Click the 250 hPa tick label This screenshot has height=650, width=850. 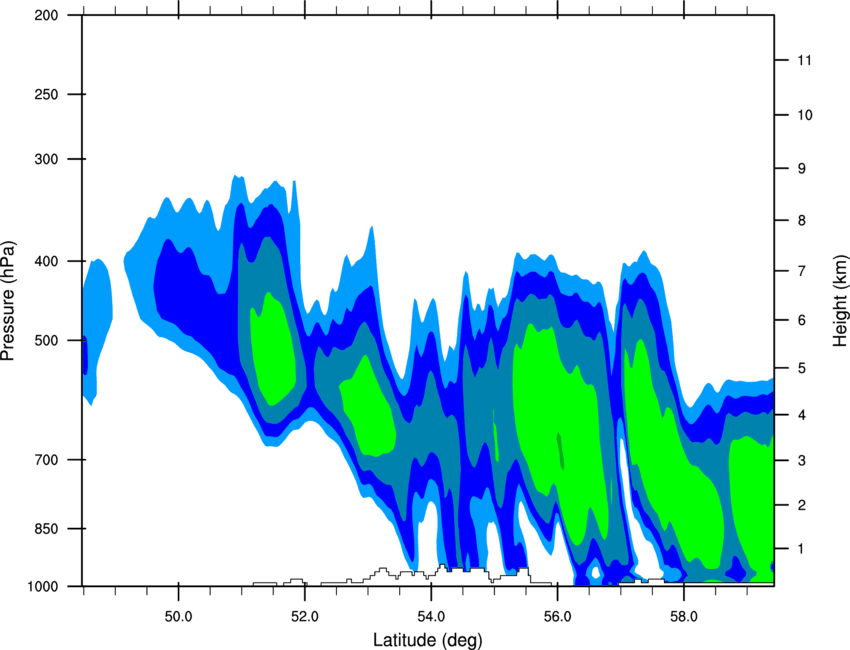[46, 94]
